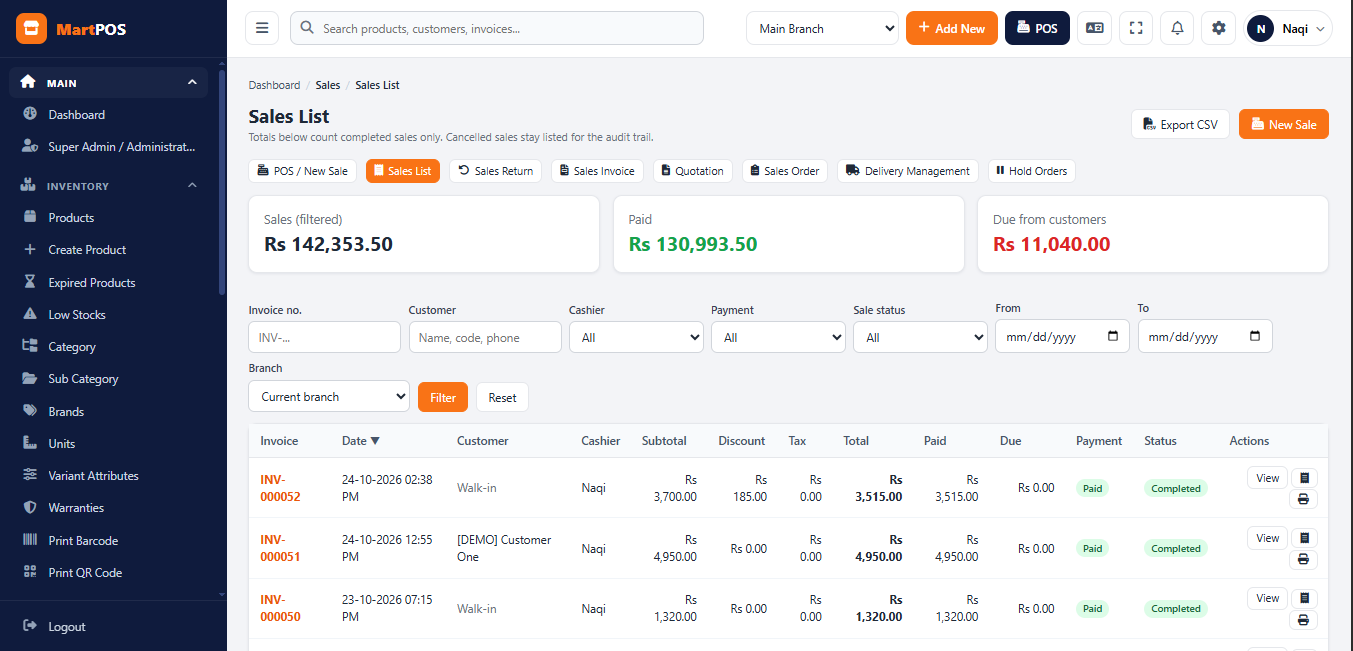Open Units in sidebar
Viewport: 1353px width, 651px height.
[109, 444]
